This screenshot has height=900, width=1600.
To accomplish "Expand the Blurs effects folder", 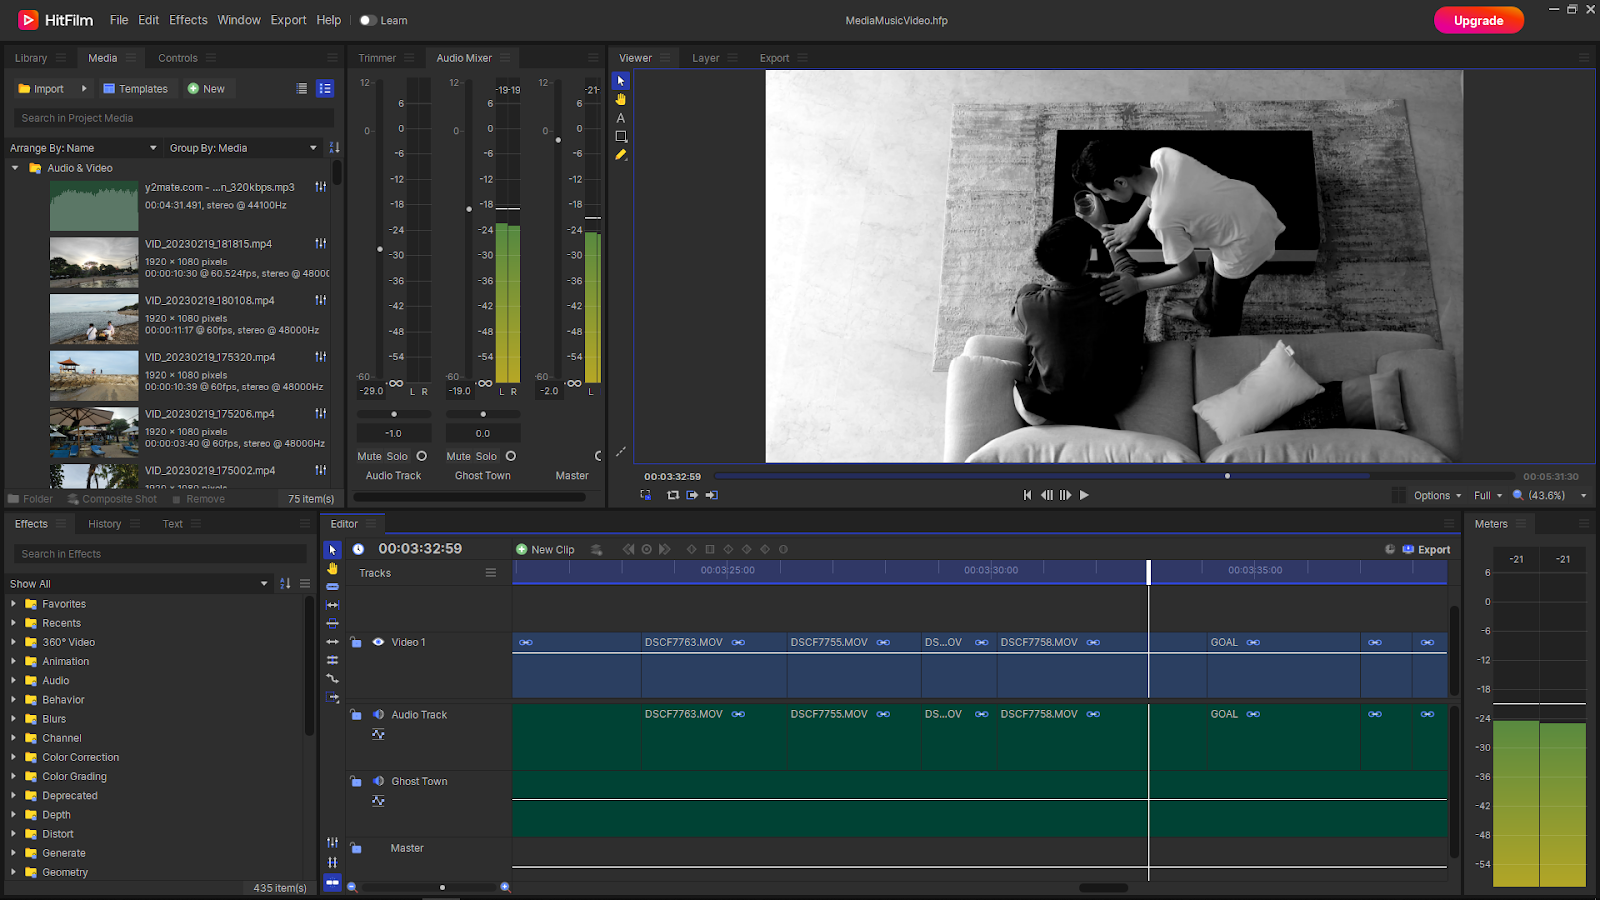I will pos(14,719).
